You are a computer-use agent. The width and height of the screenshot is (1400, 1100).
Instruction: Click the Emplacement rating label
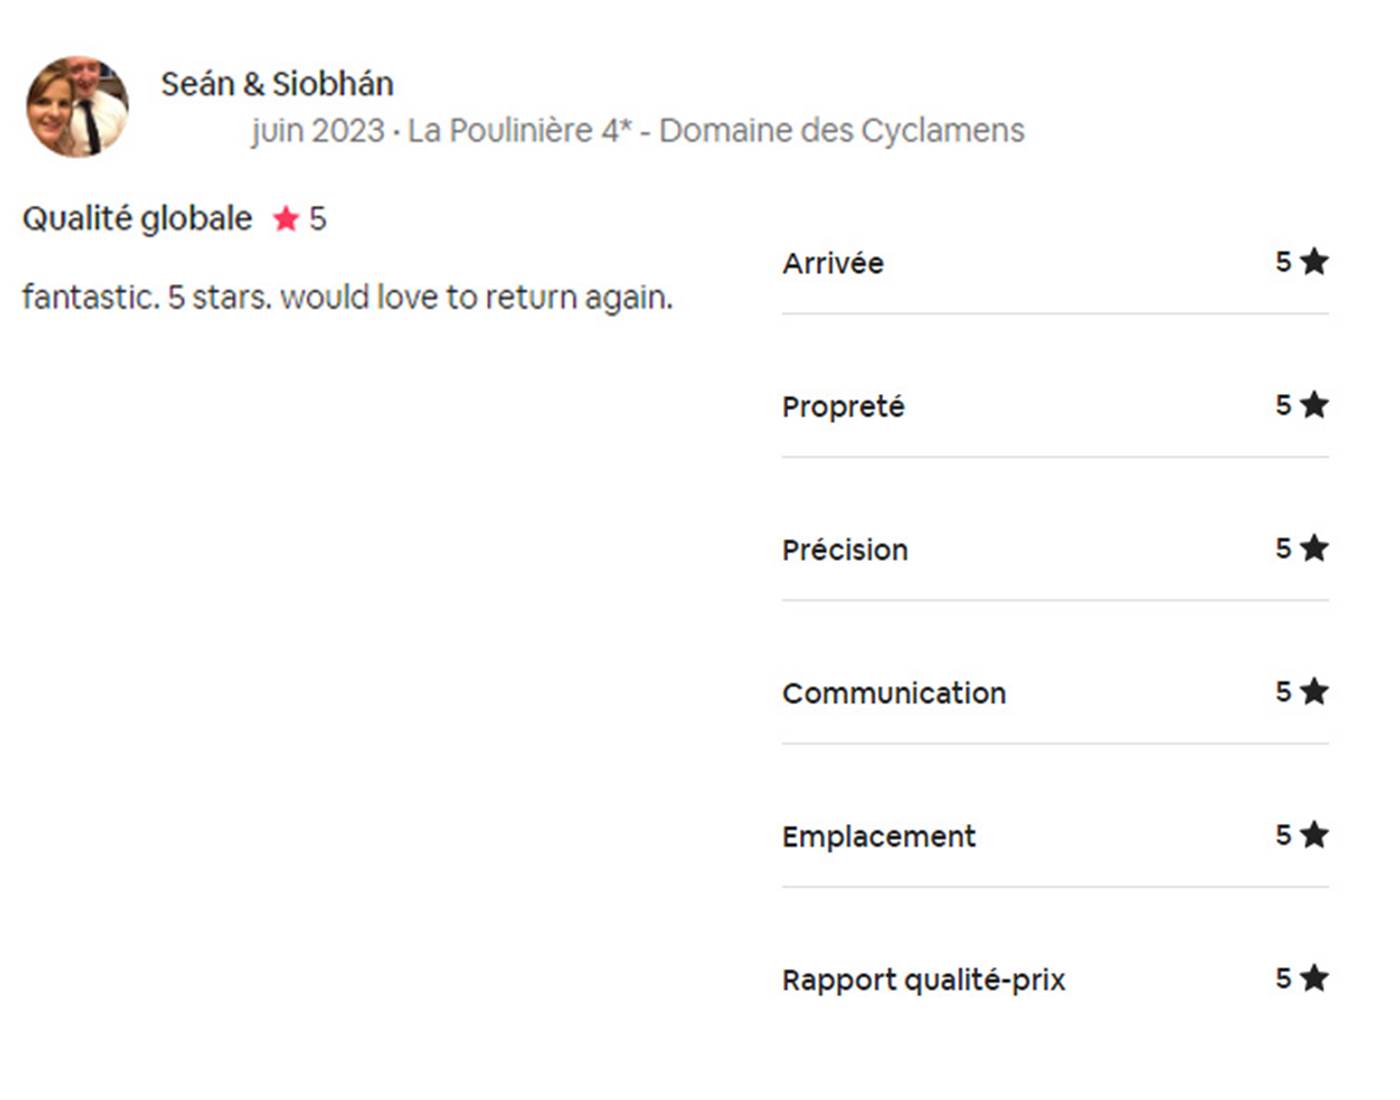click(878, 836)
